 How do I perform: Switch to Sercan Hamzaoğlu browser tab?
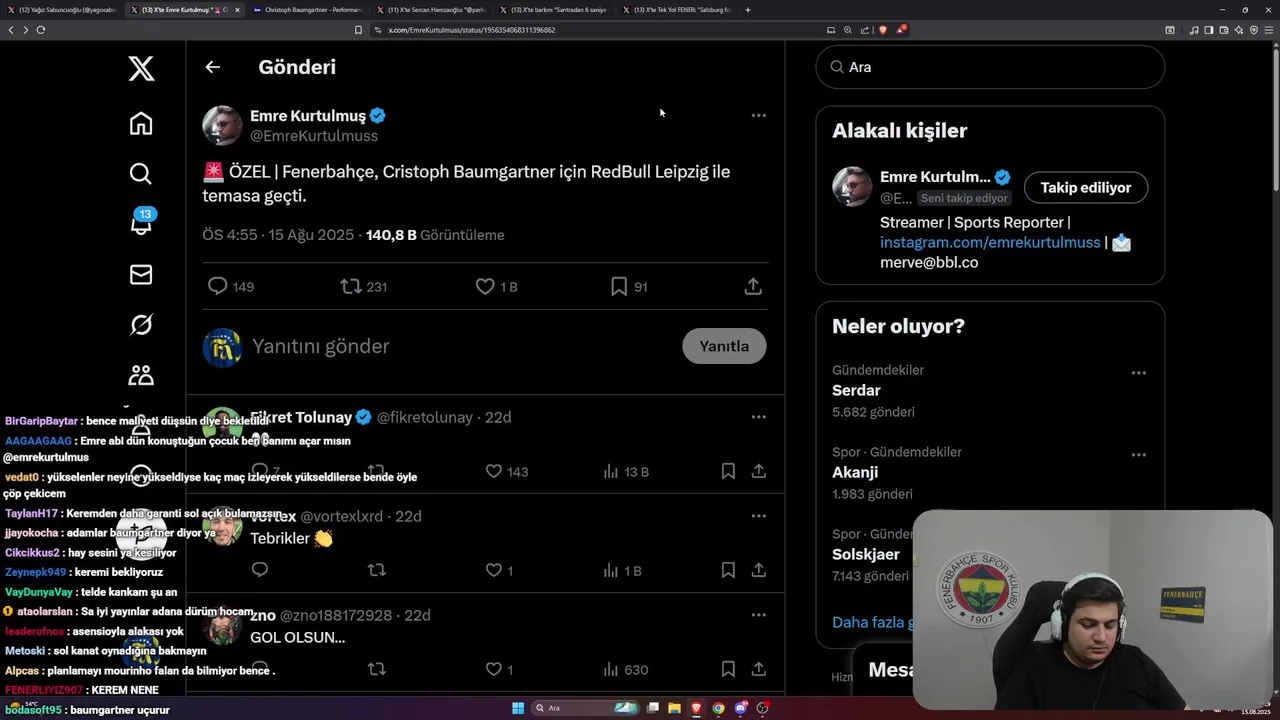(x=431, y=10)
